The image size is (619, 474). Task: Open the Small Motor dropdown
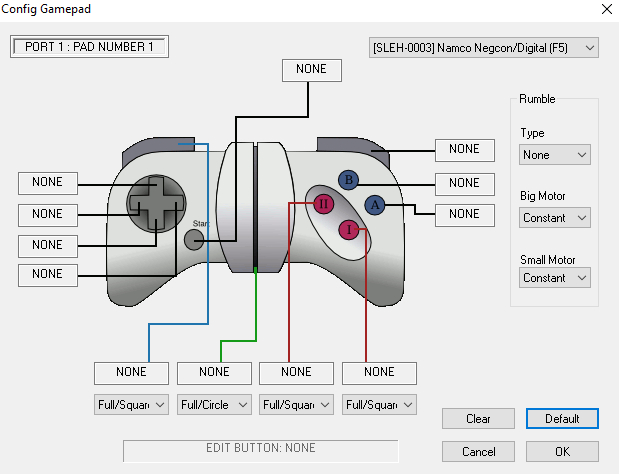(555, 278)
